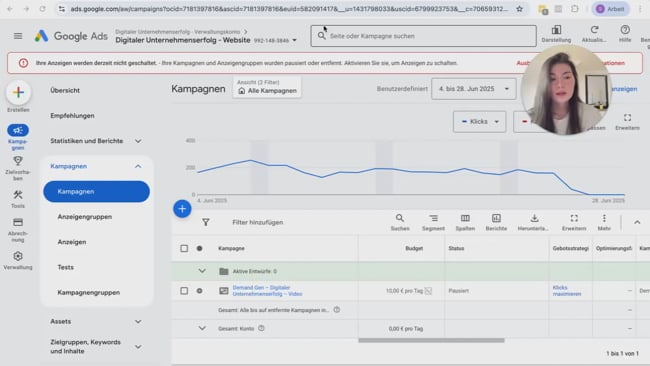The width and height of the screenshot is (650, 366).
Task: Click the help icon beside Gesamt: Alle bis auf
Action: (x=337, y=310)
